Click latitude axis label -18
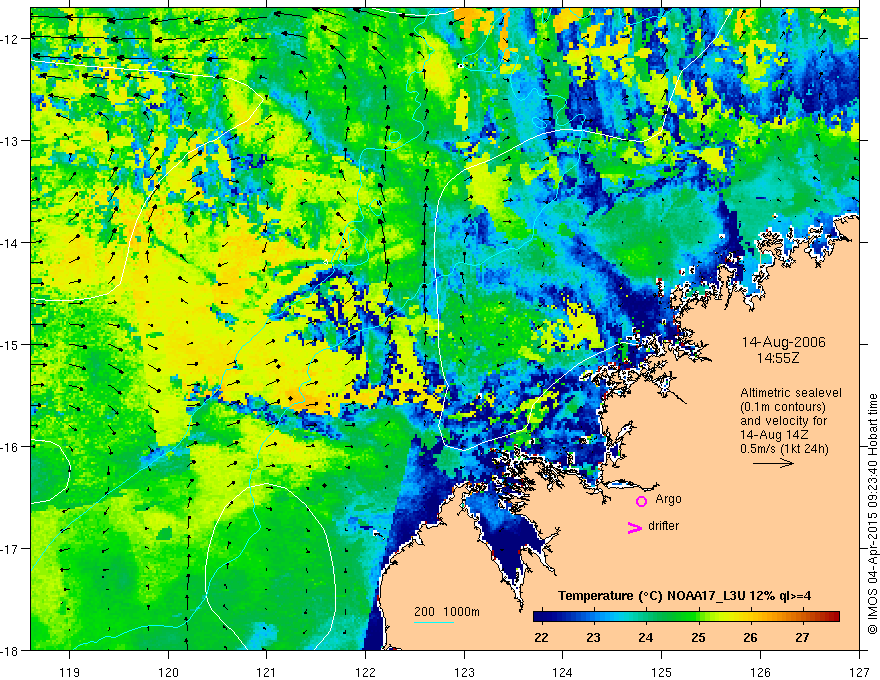The width and height of the screenshot is (880, 680). [x=10, y=651]
